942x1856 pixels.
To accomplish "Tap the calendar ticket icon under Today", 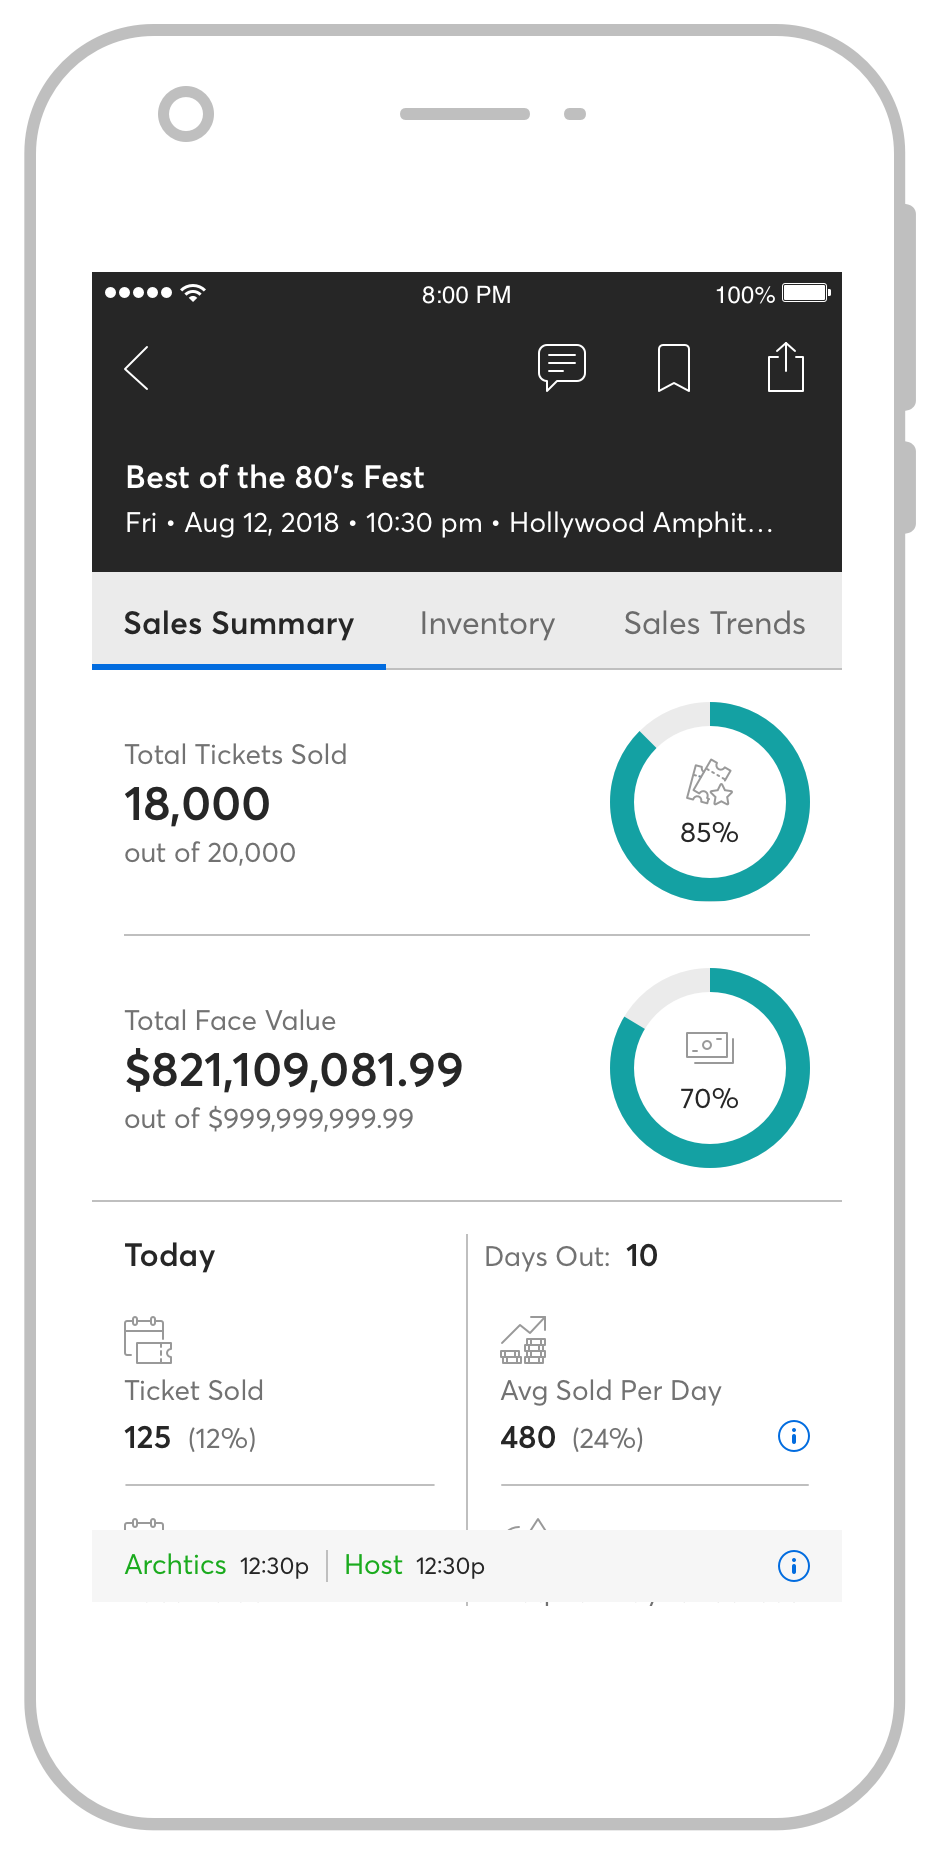I will (148, 1340).
